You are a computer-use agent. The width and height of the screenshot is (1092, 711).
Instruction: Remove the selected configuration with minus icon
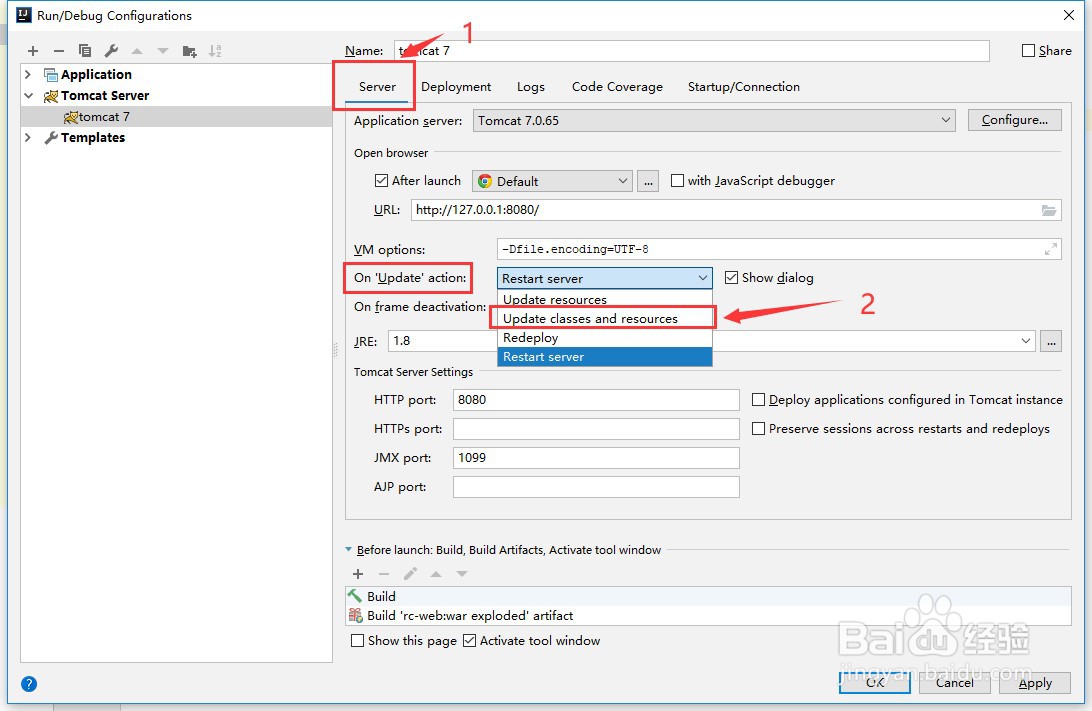click(58, 51)
